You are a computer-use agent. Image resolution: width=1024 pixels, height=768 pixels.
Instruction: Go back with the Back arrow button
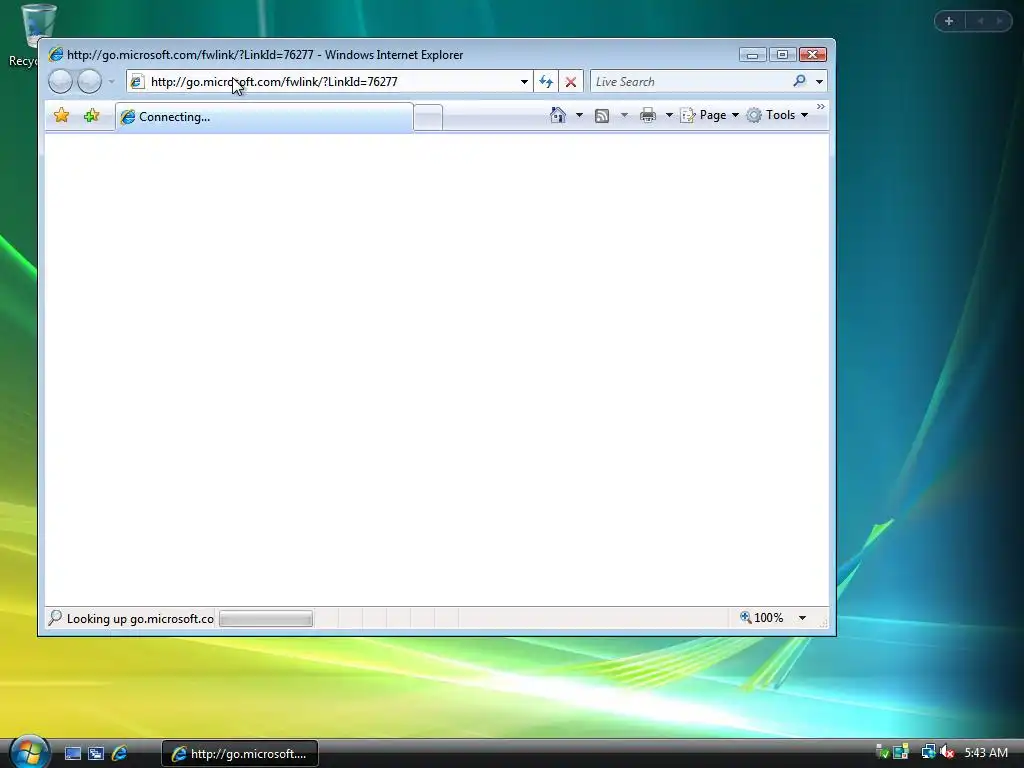(x=60, y=82)
